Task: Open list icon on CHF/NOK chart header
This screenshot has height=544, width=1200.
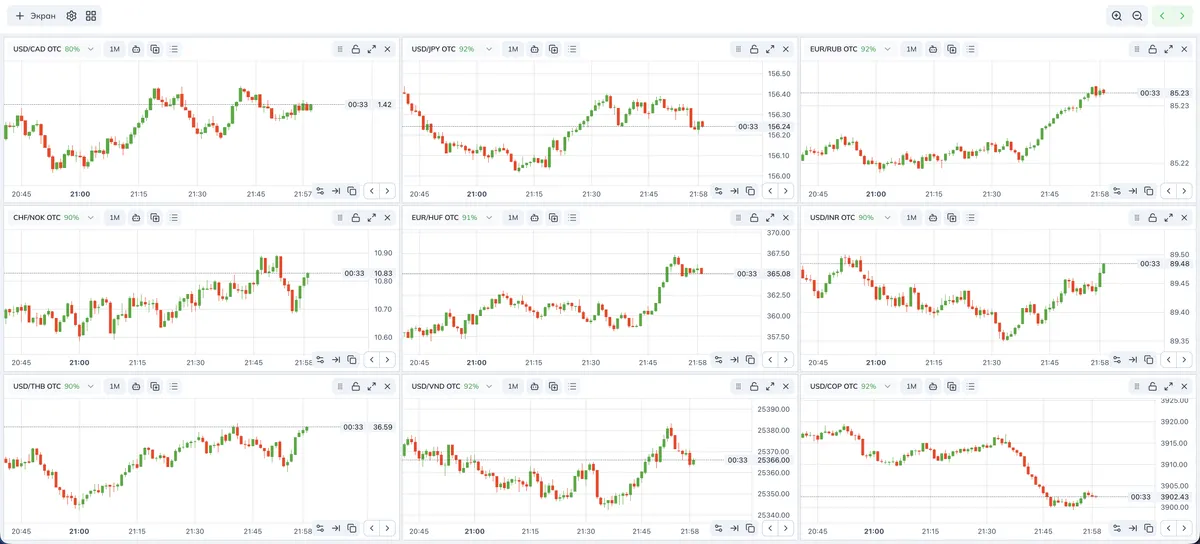Action: tap(174, 217)
